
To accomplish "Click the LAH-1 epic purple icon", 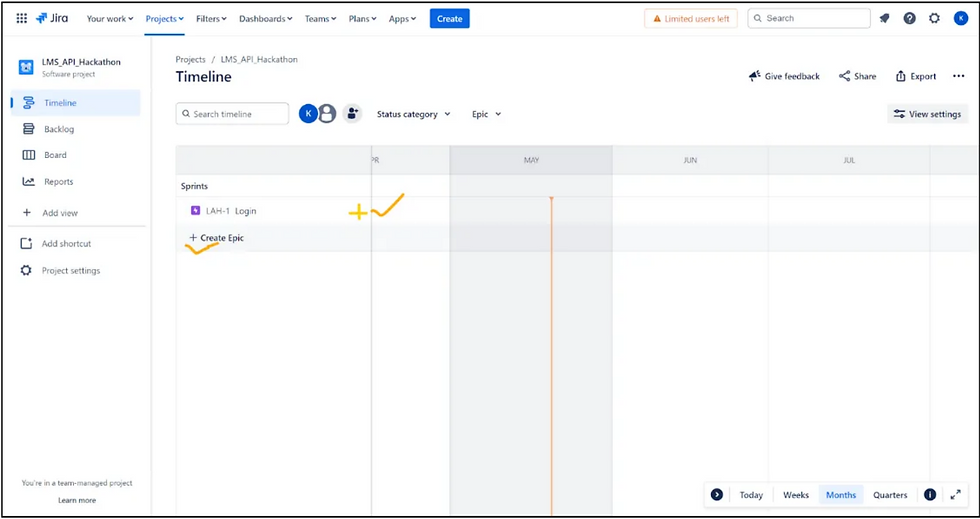I will coord(195,211).
